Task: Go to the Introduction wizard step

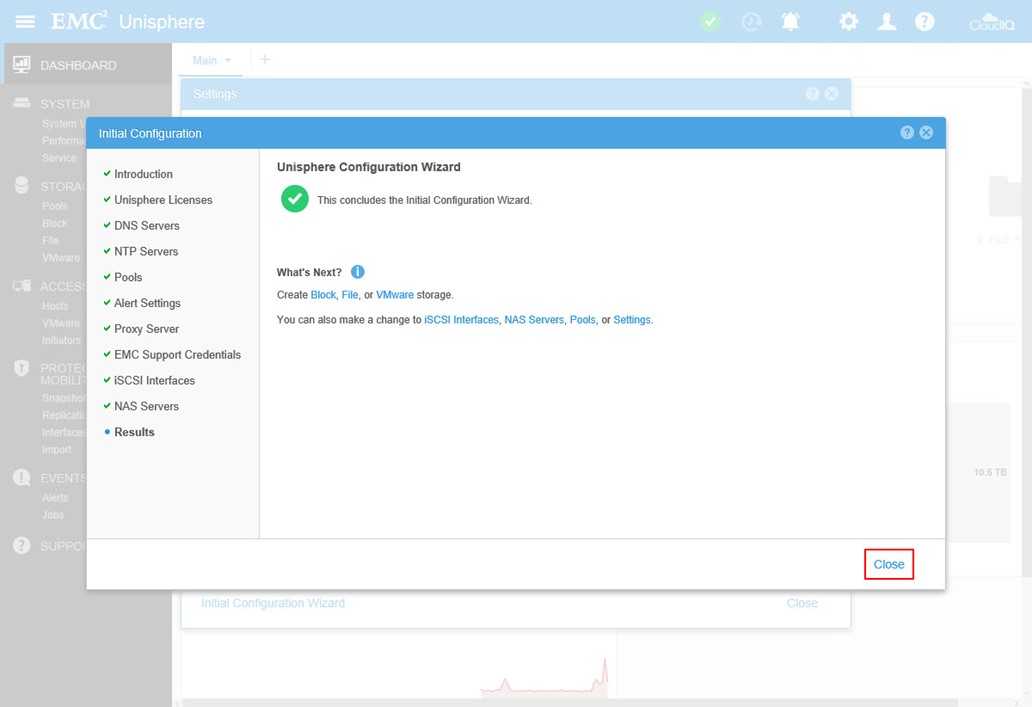Action: [143, 174]
